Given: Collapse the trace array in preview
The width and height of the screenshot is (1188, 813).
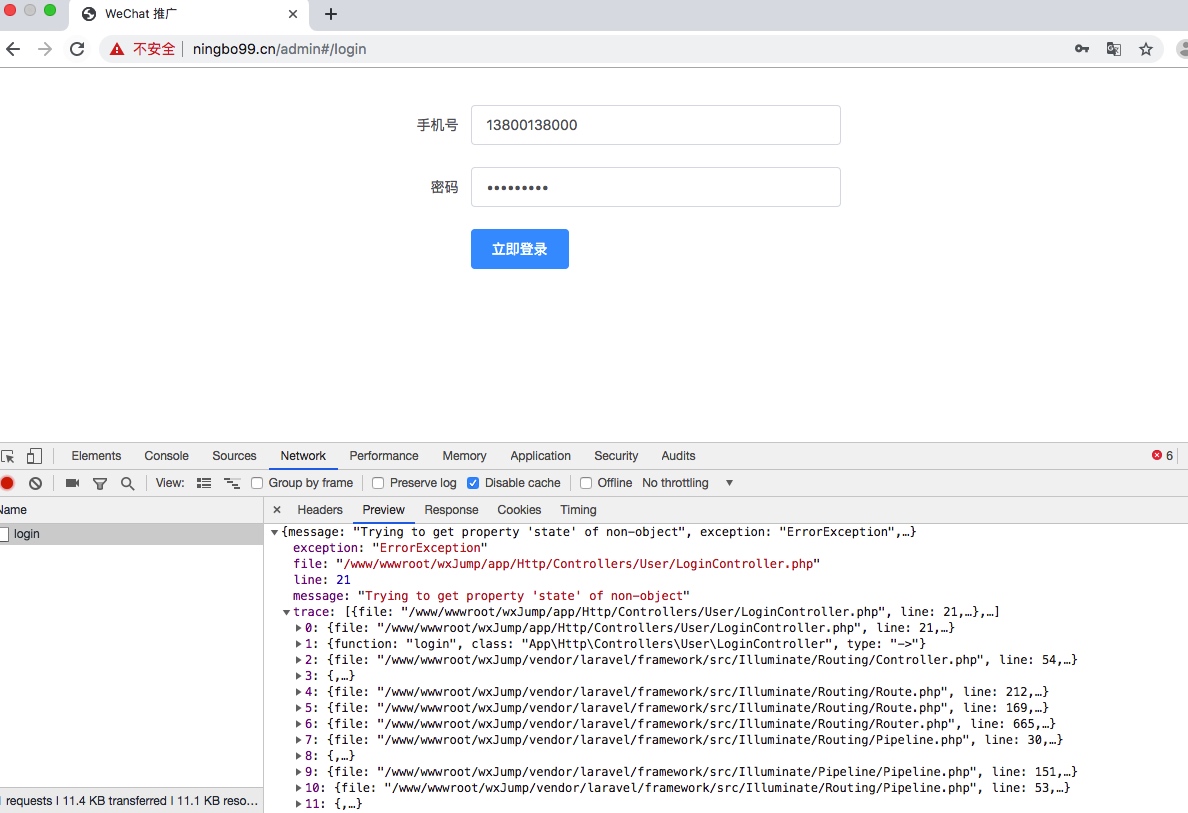Looking at the screenshot, I should (287, 612).
